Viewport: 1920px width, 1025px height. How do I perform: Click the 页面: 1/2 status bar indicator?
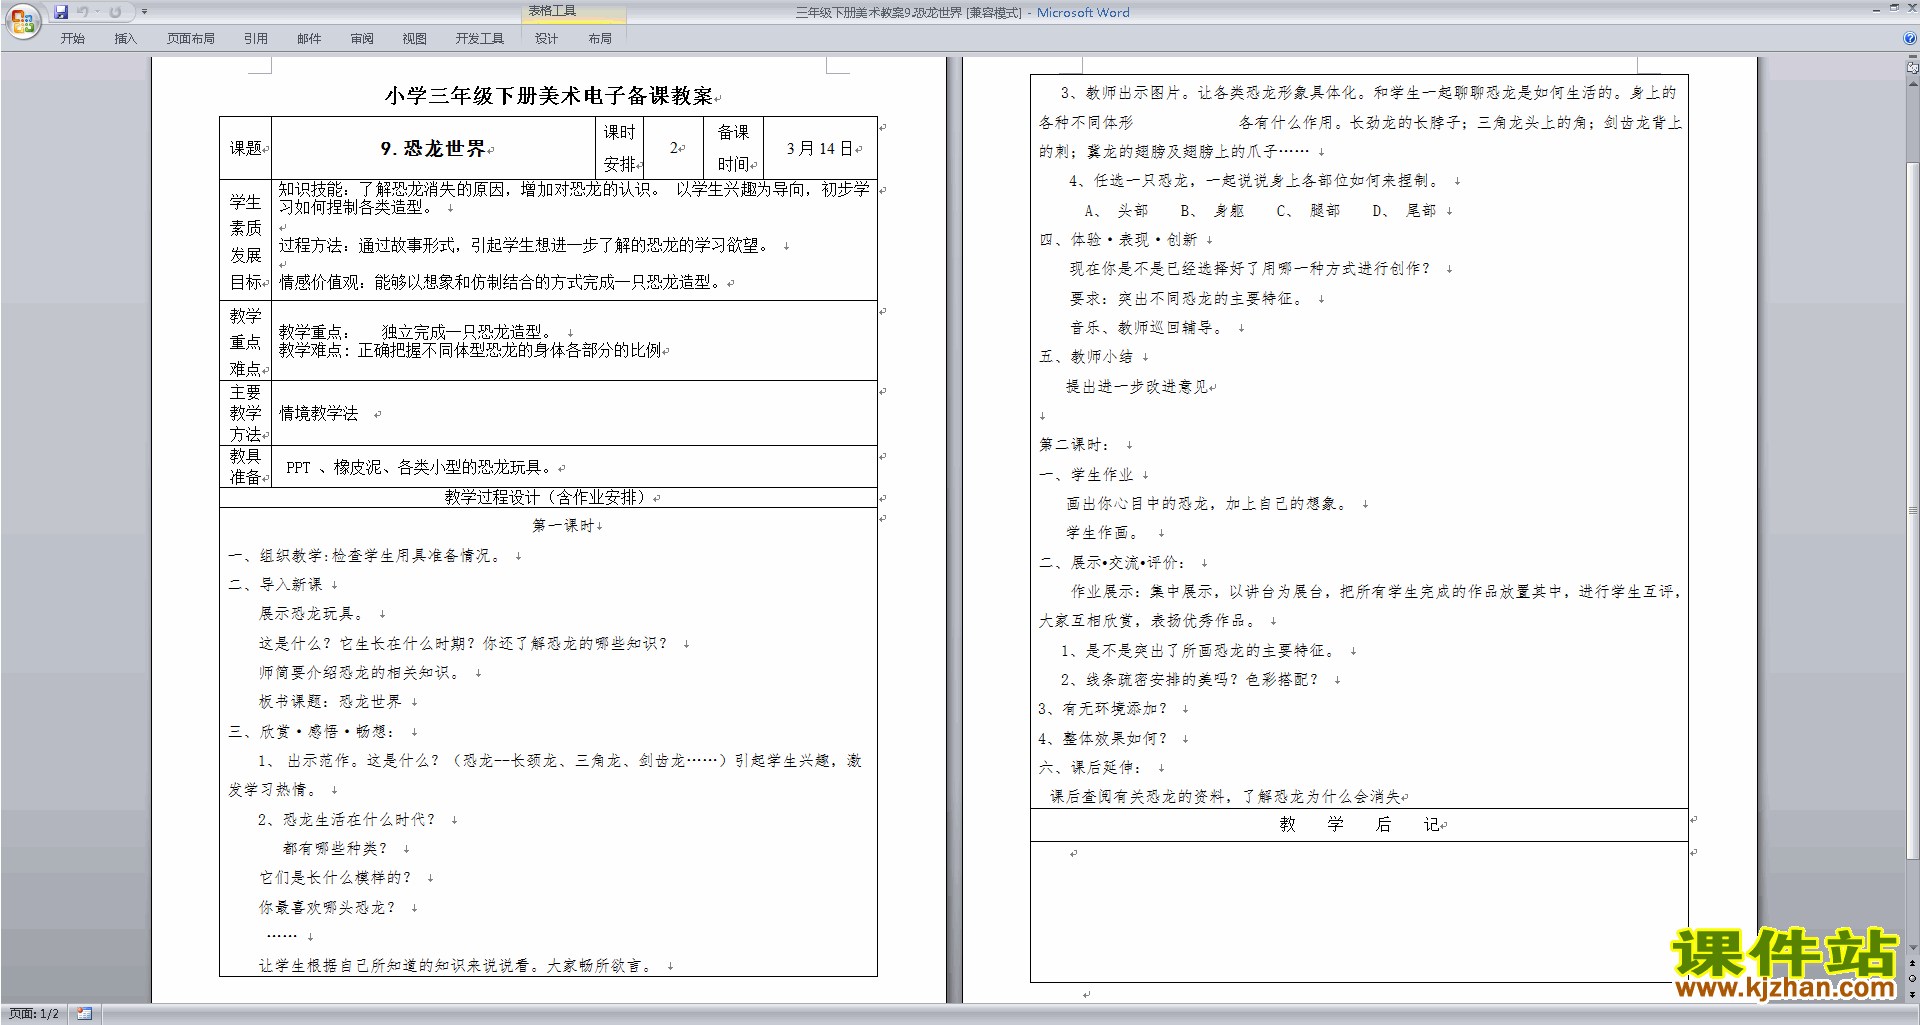[34, 1014]
